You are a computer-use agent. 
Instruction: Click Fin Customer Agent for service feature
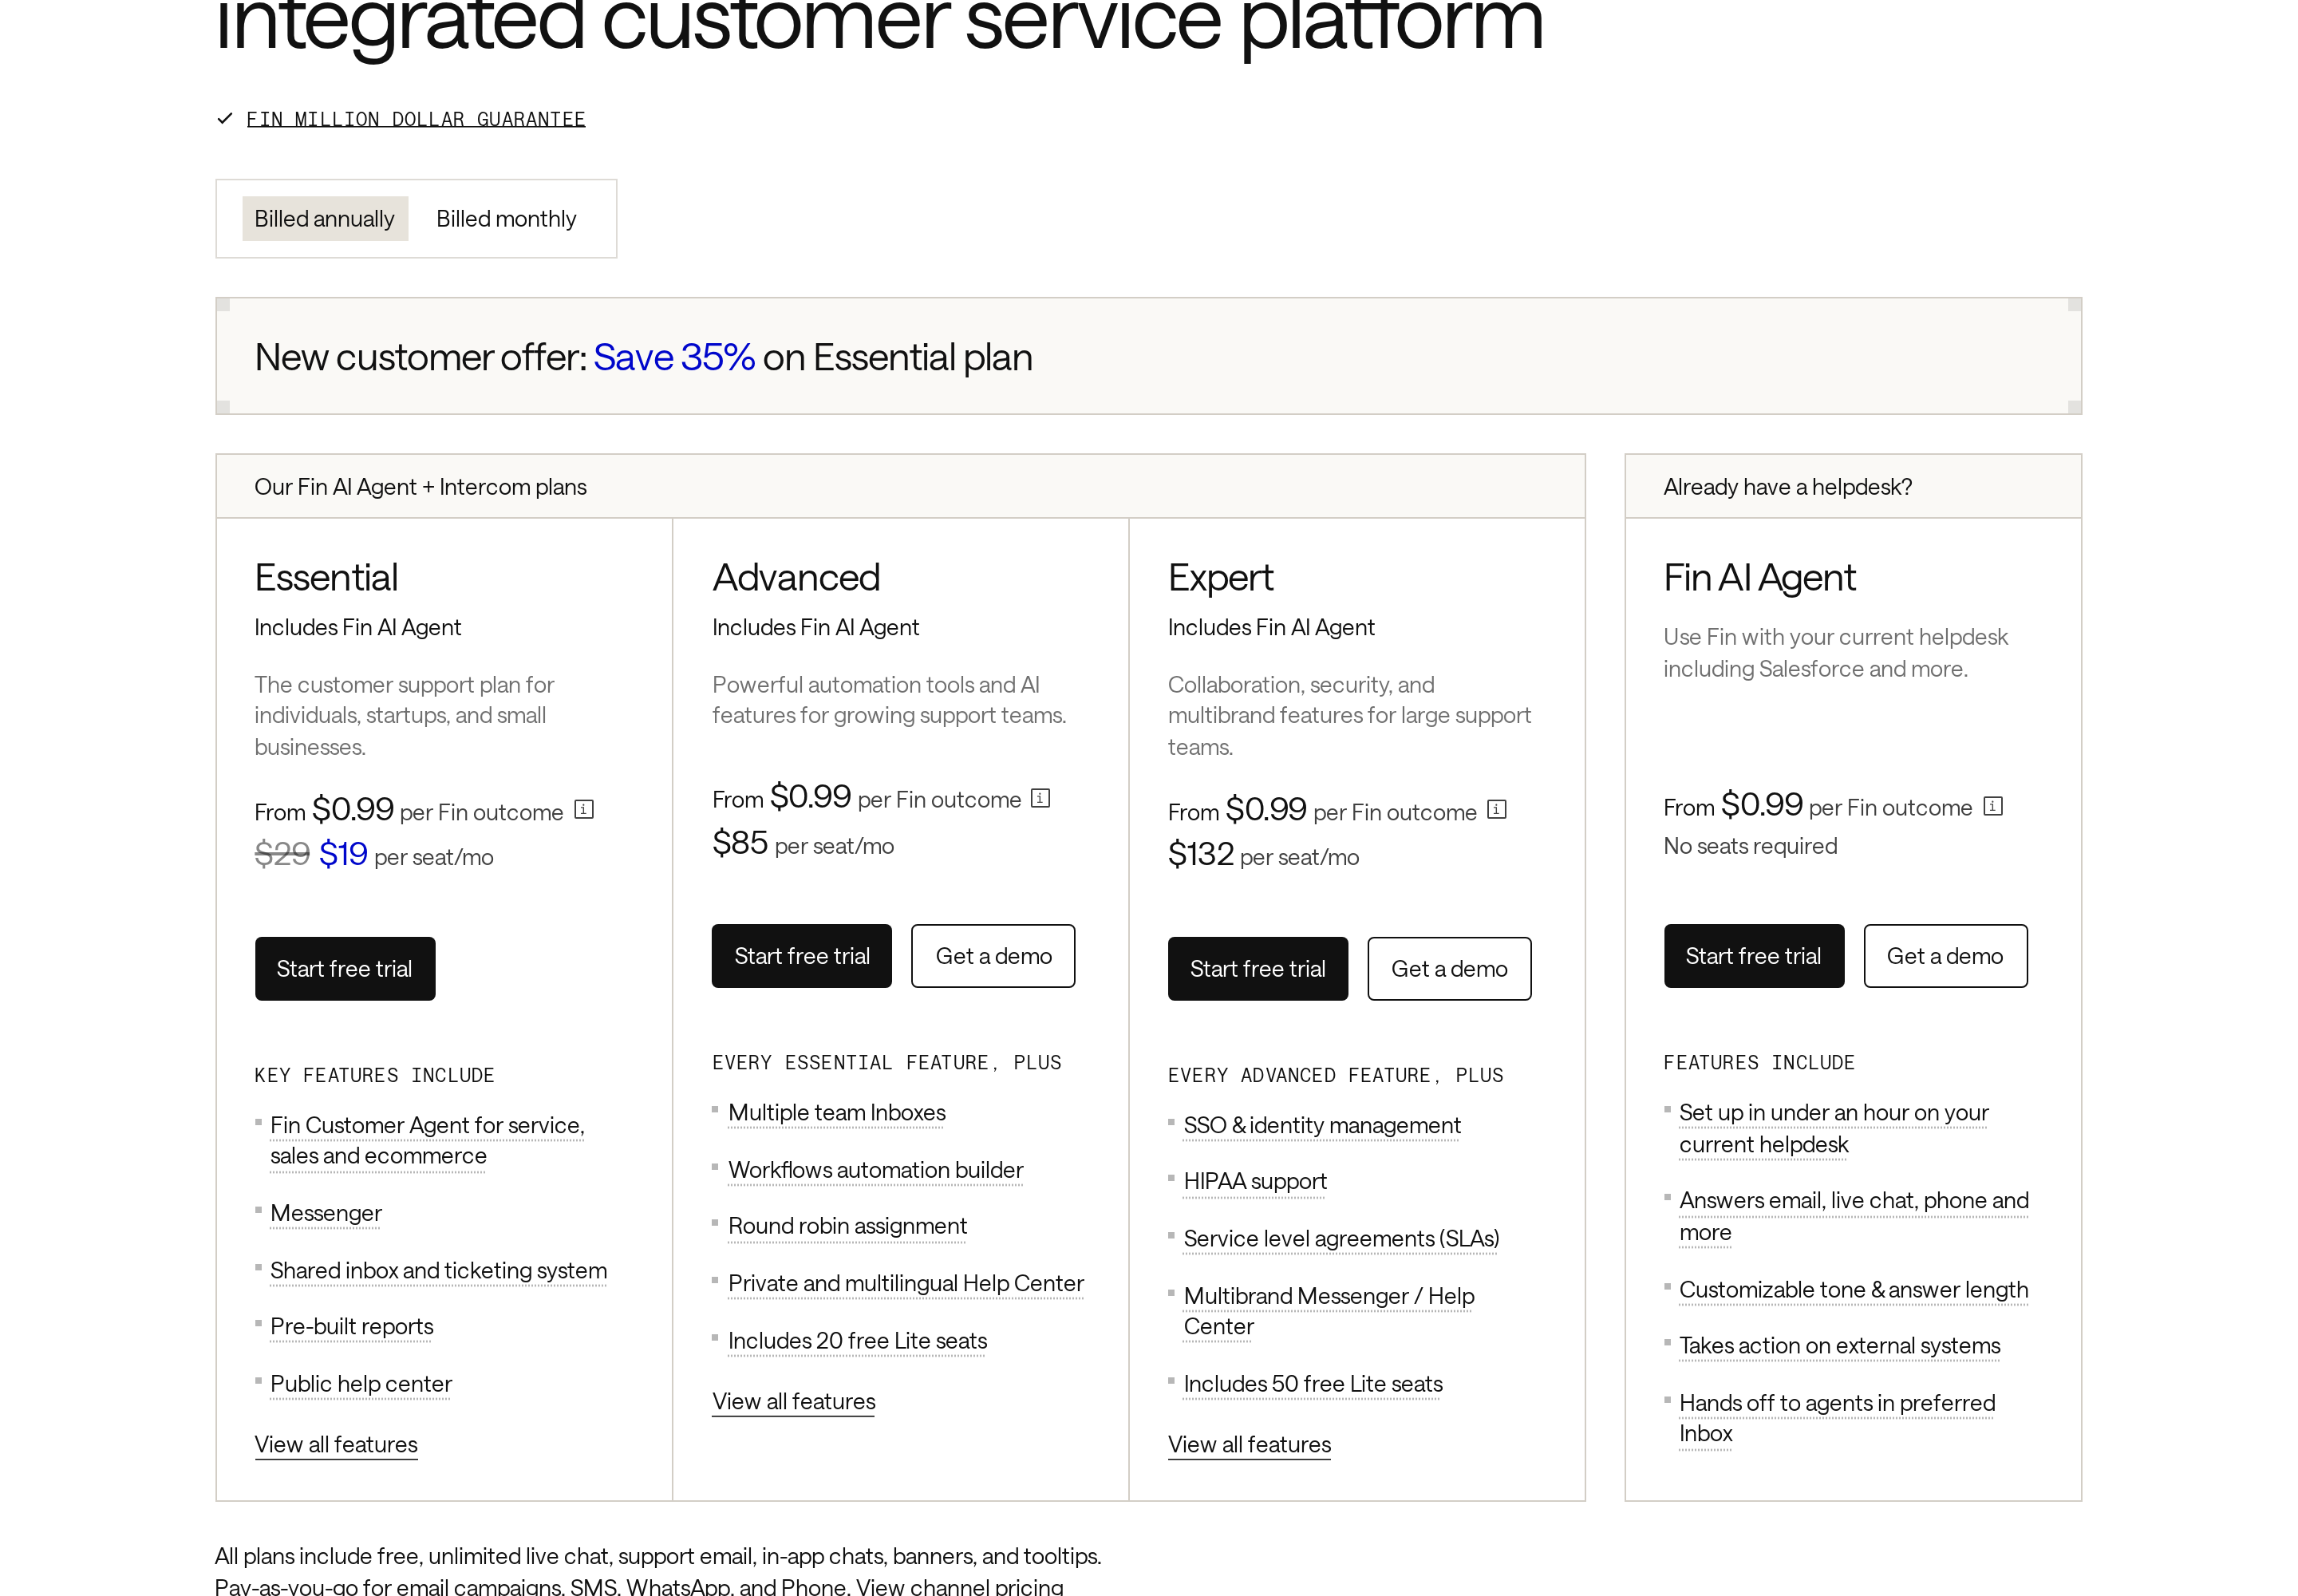(427, 1140)
